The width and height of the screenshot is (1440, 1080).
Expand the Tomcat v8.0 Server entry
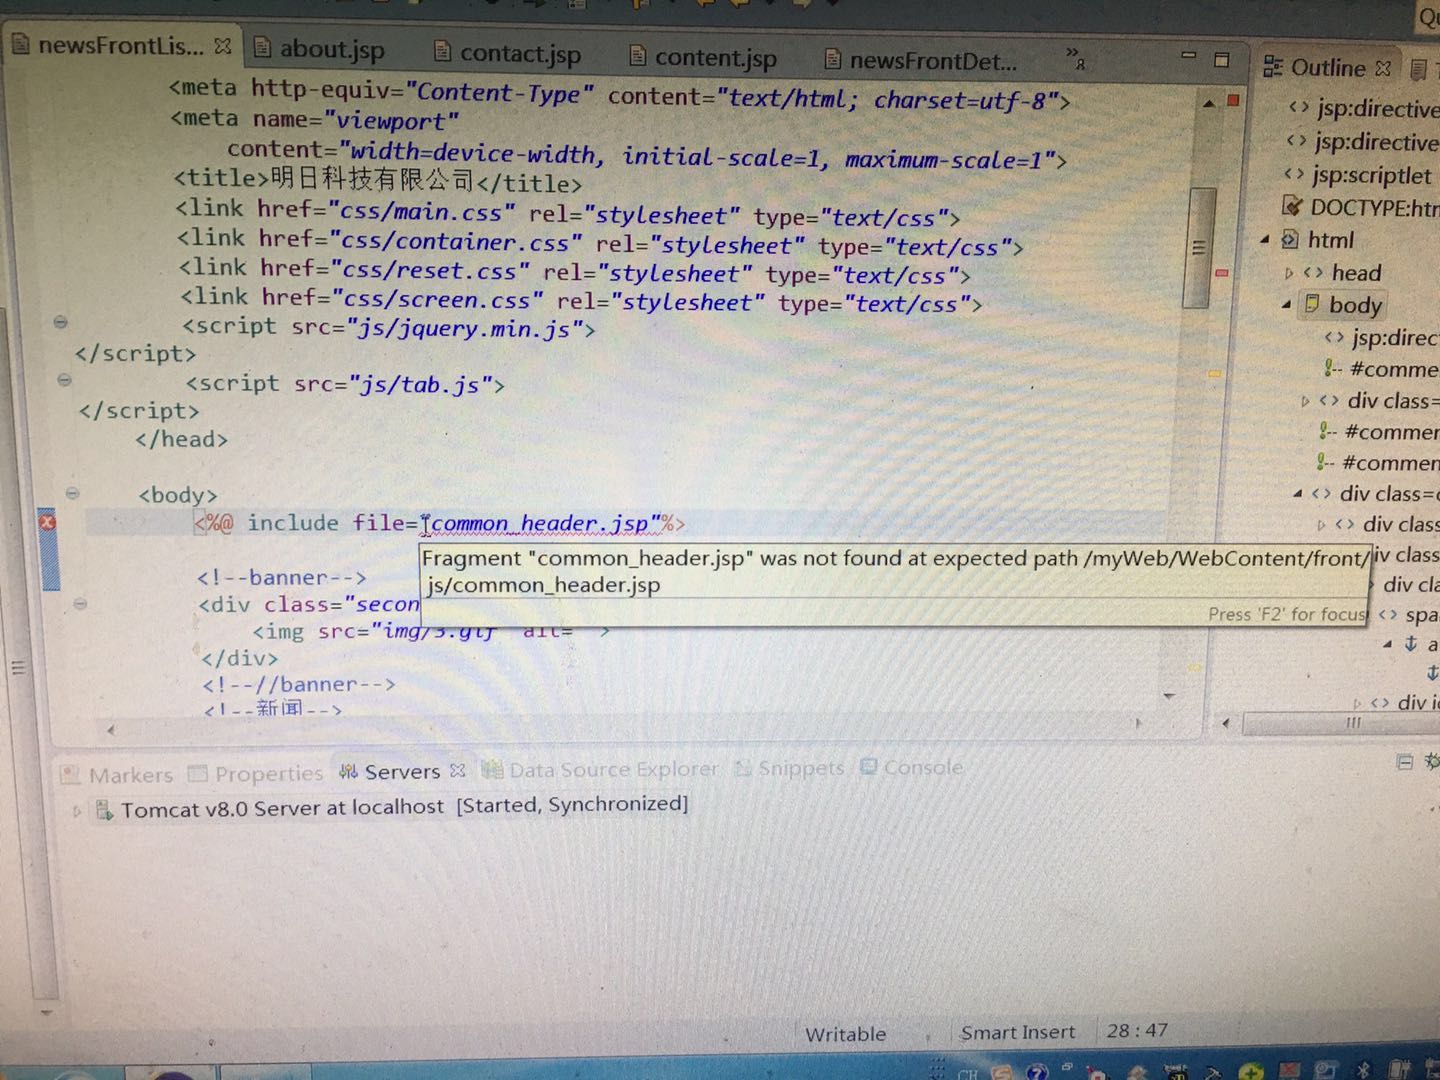click(x=77, y=811)
